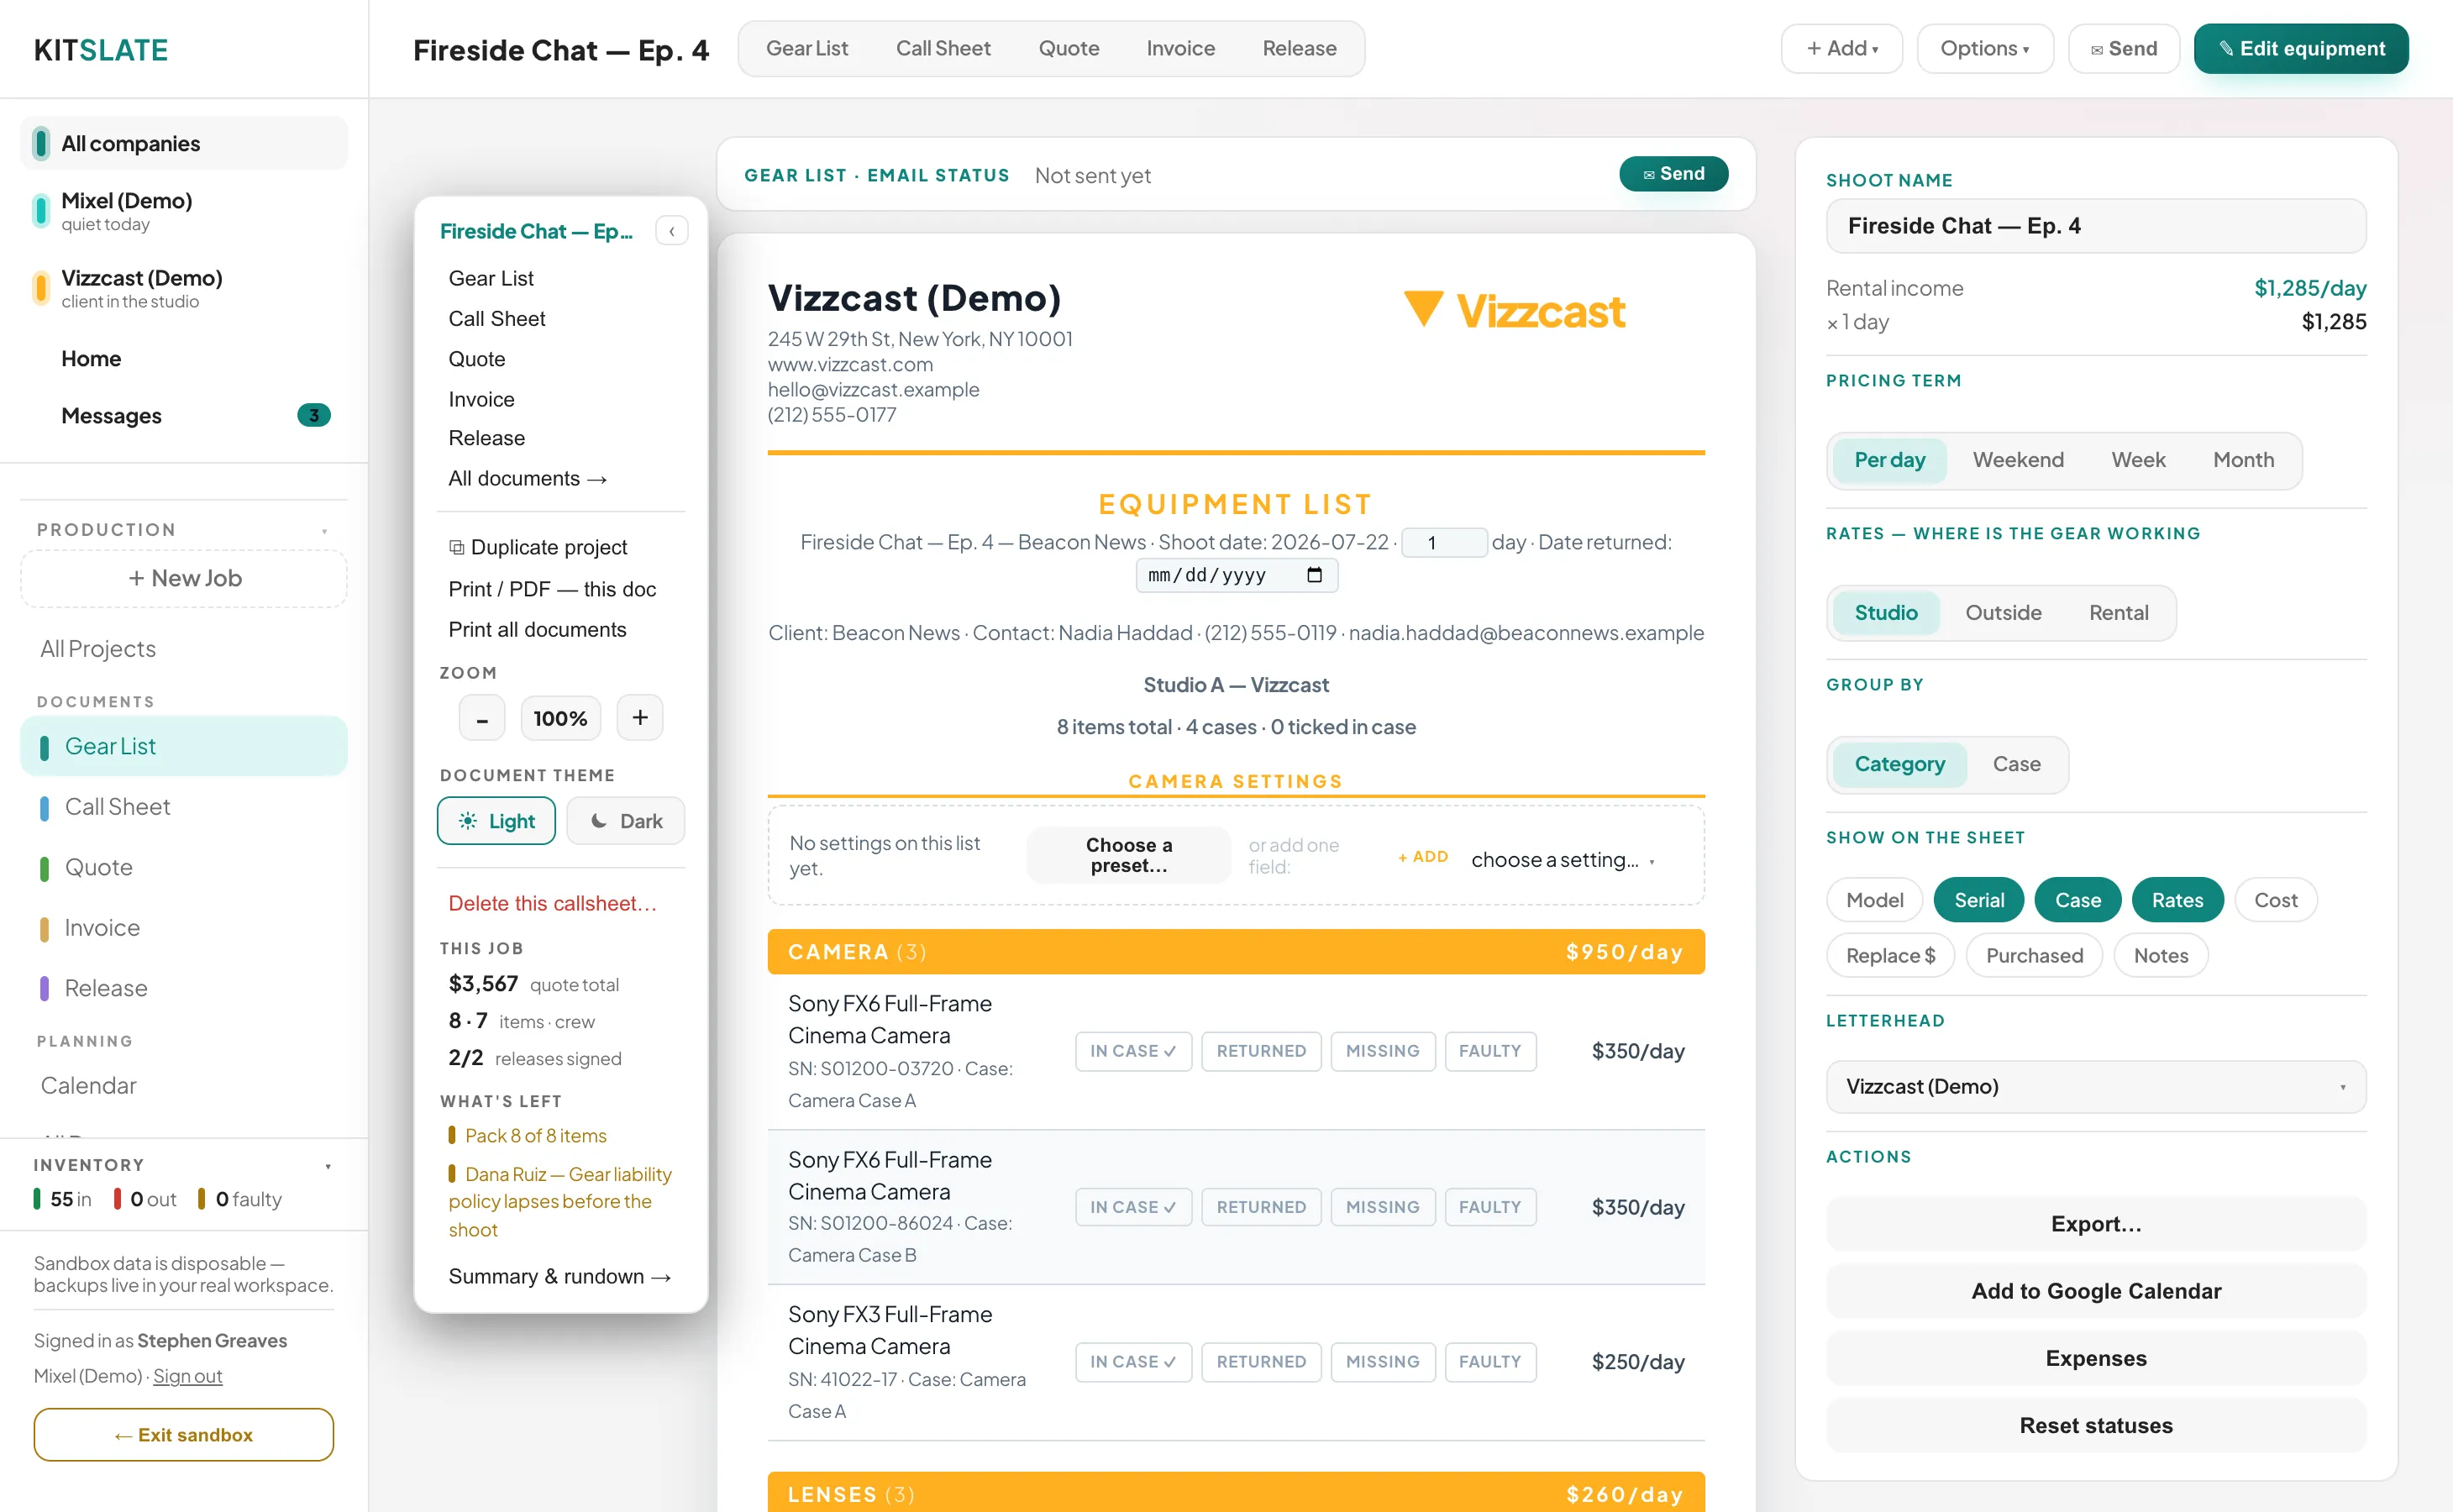This screenshot has height=1512, width=2453.
Task: Set rates location to Rental
Action: pyautogui.click(x=2118, y=613)
